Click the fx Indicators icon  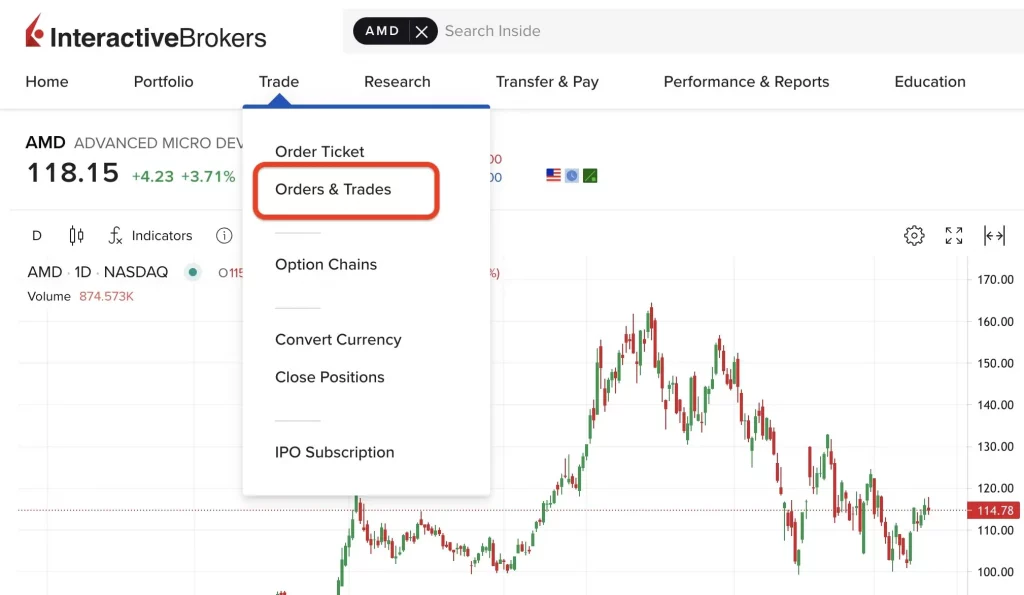click(116, 236)
